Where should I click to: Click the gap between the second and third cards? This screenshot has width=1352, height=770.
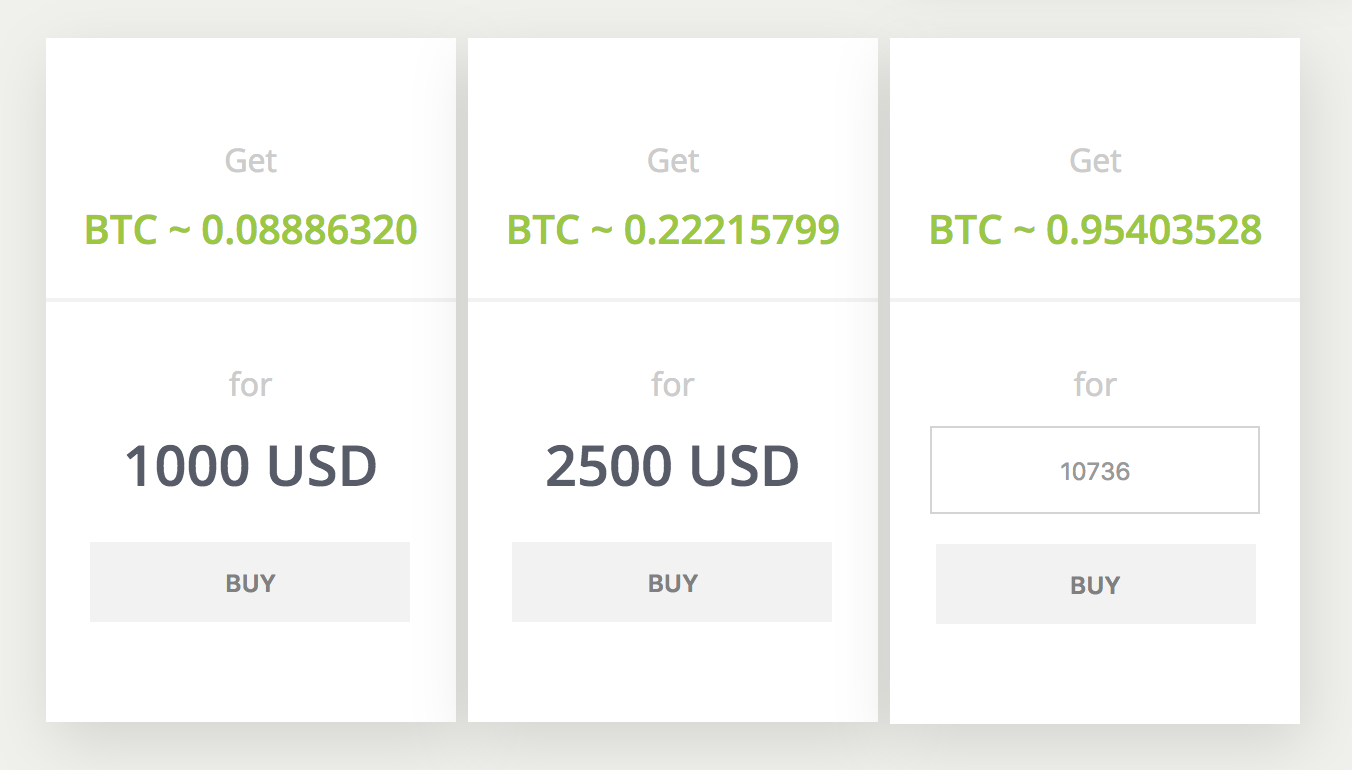(x=884, y=380)
